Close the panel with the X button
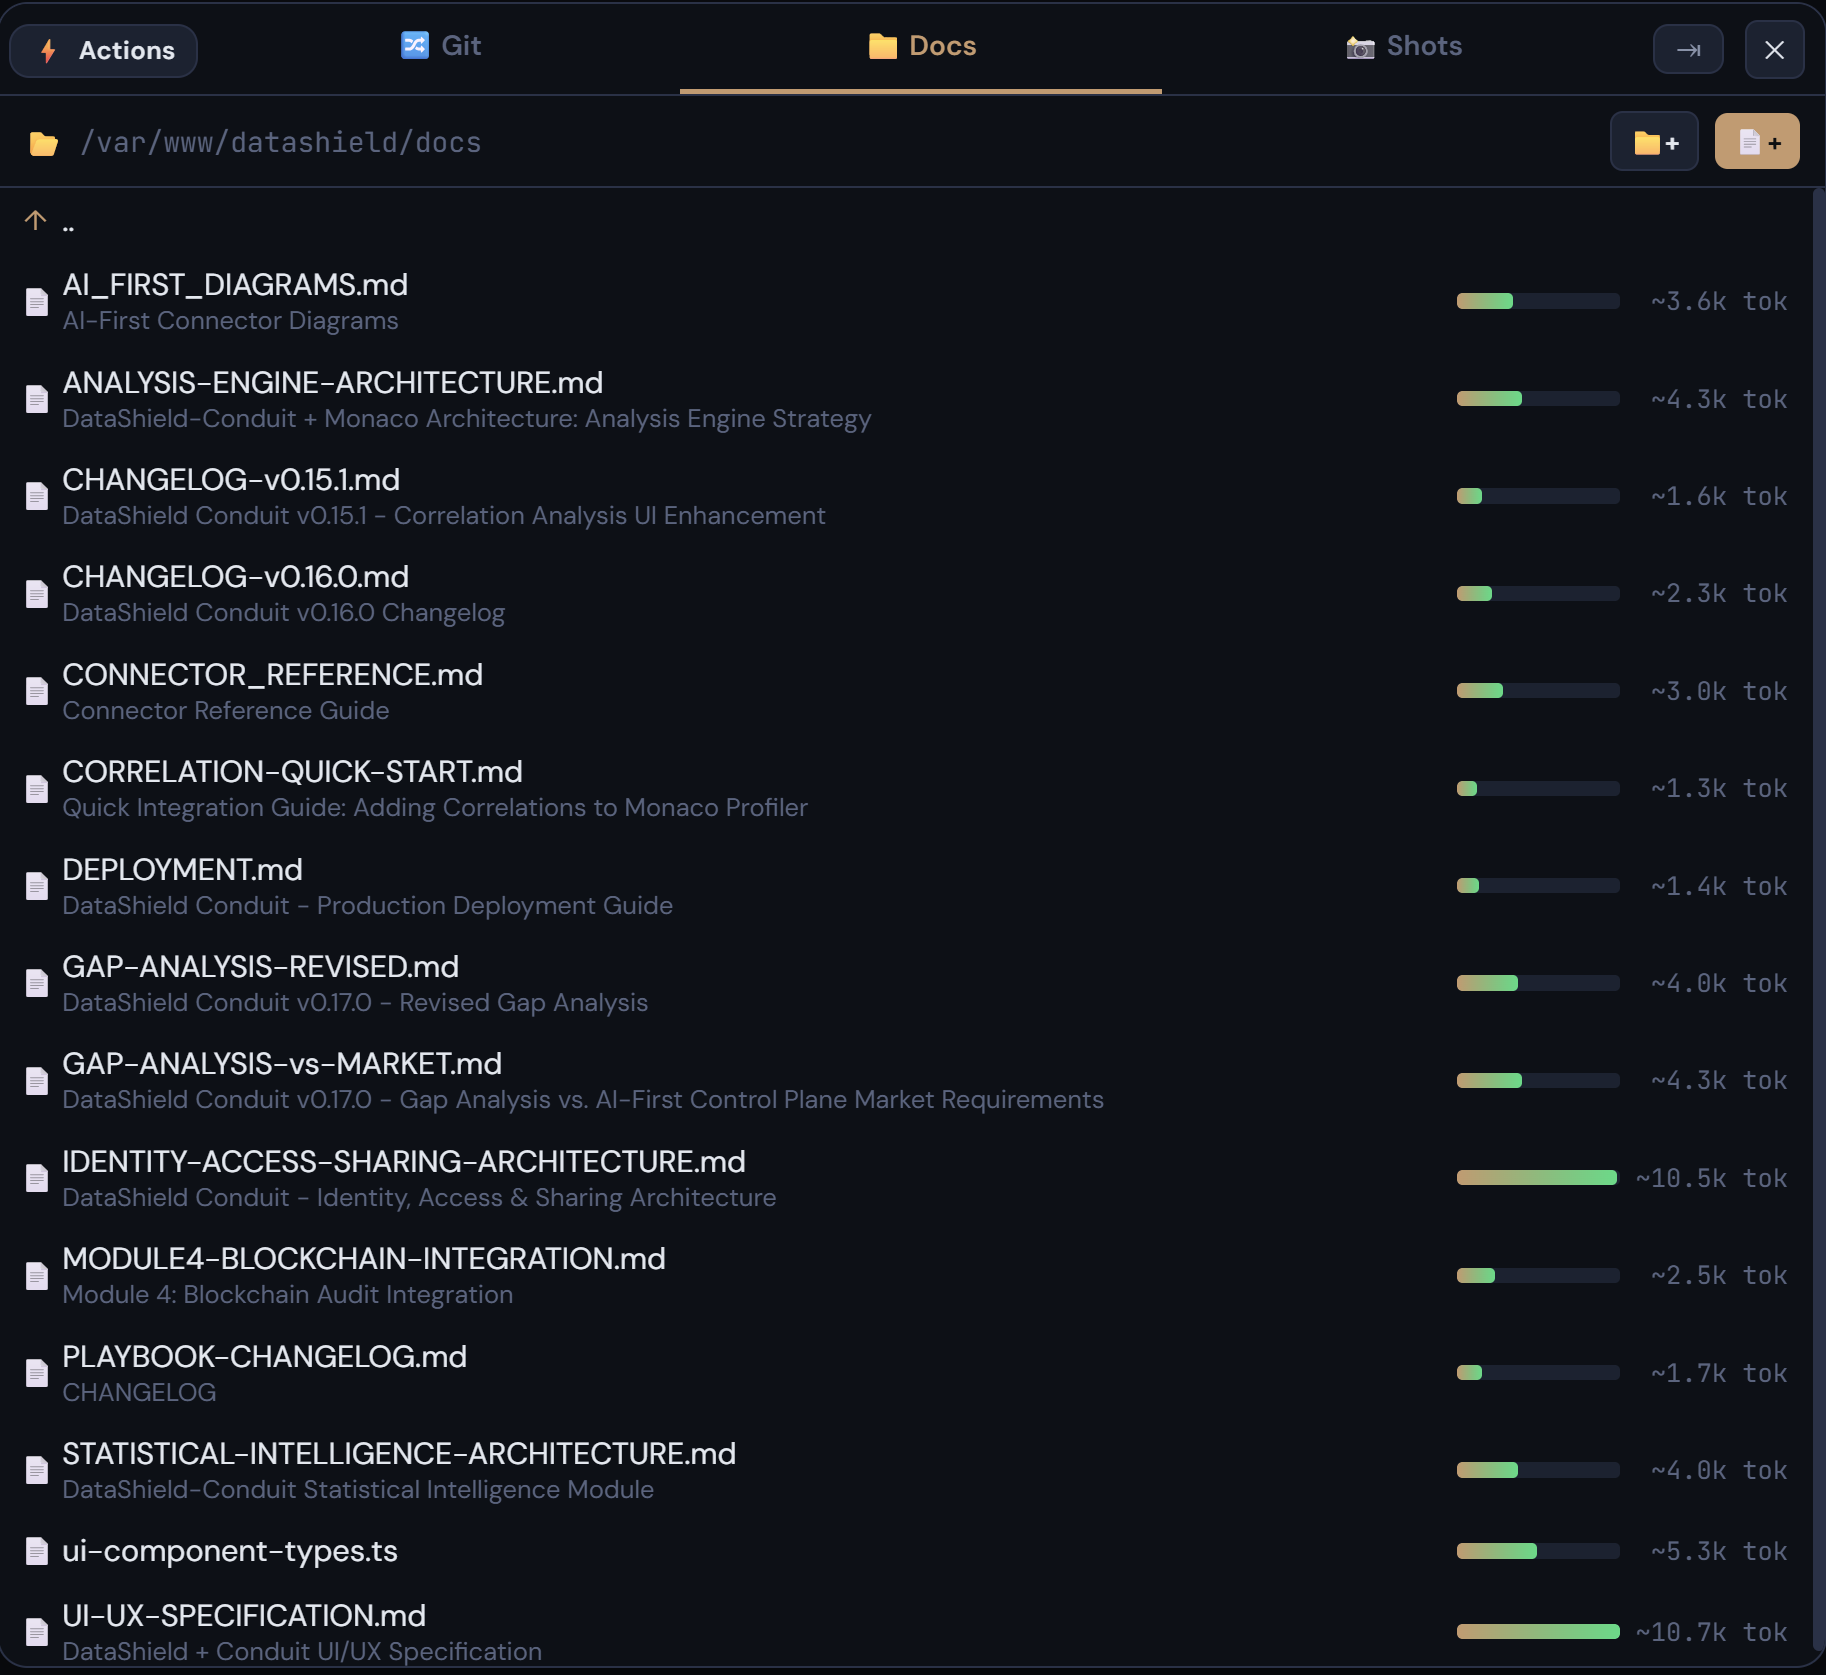Image resolution: width=1826 pixels, height=1675 pixels. point(1774,50)
